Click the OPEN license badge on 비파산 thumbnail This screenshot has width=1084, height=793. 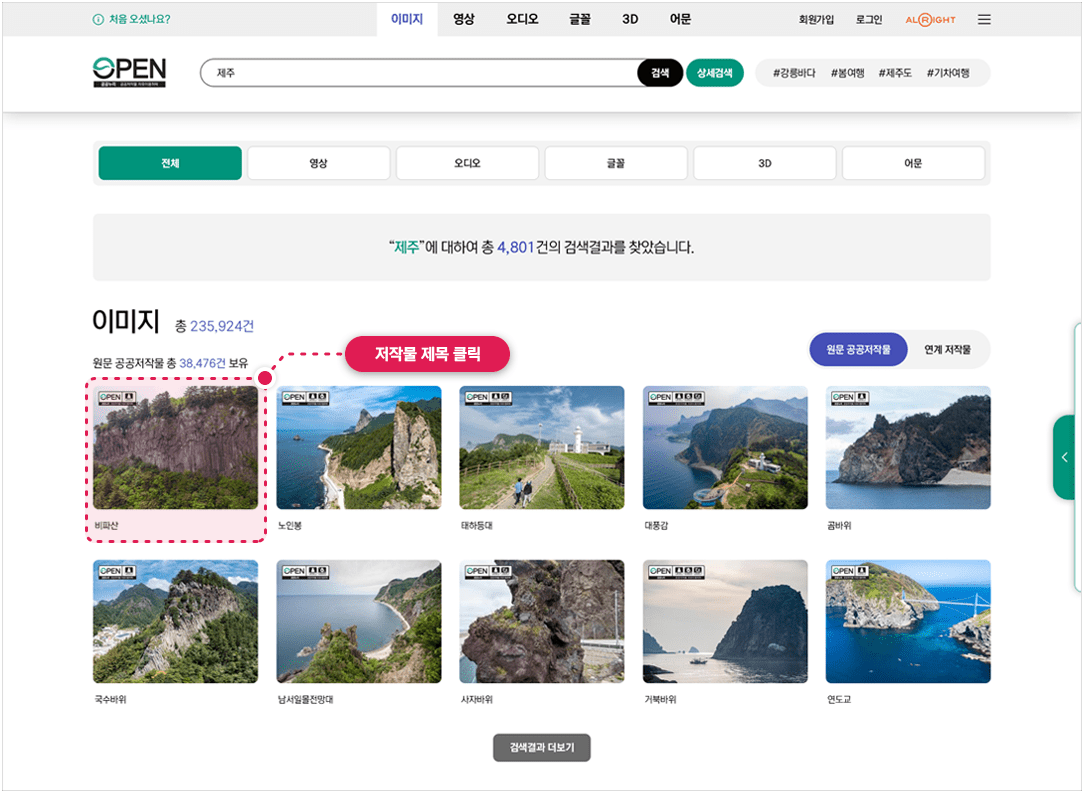118,396
